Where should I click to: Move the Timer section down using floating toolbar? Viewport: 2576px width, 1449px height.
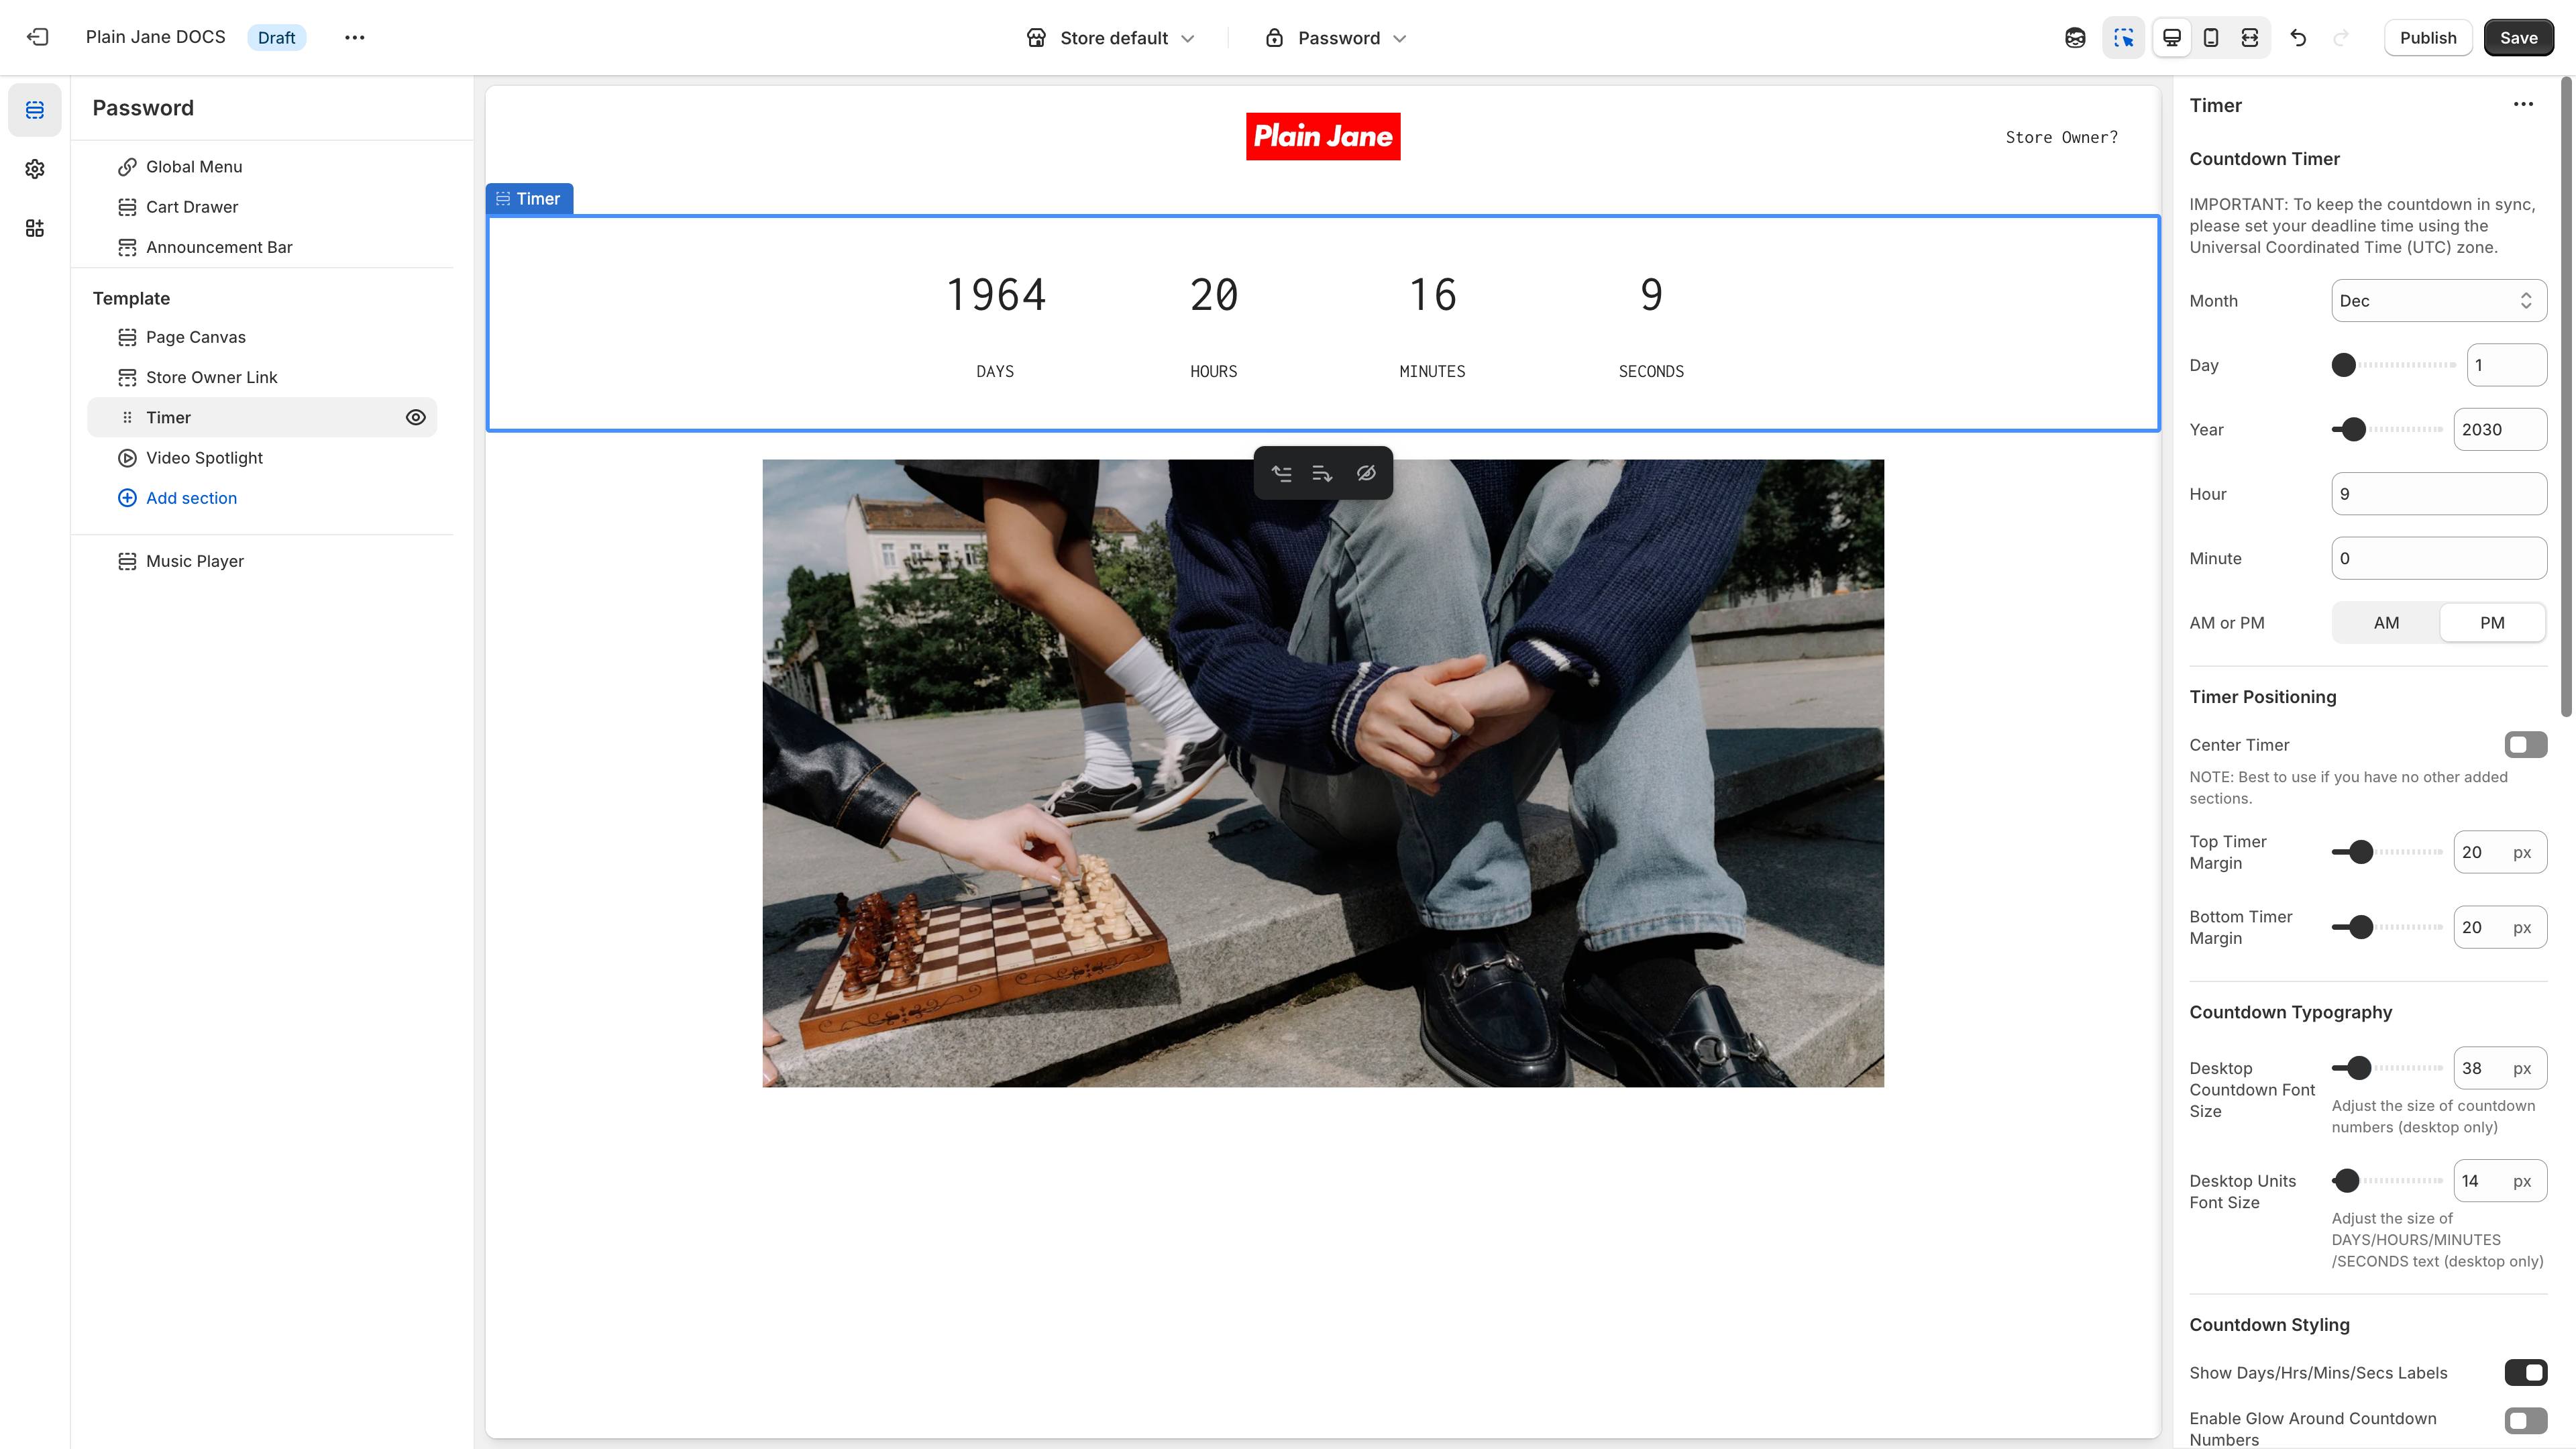pyautogui.click(x=1322, y=473)
